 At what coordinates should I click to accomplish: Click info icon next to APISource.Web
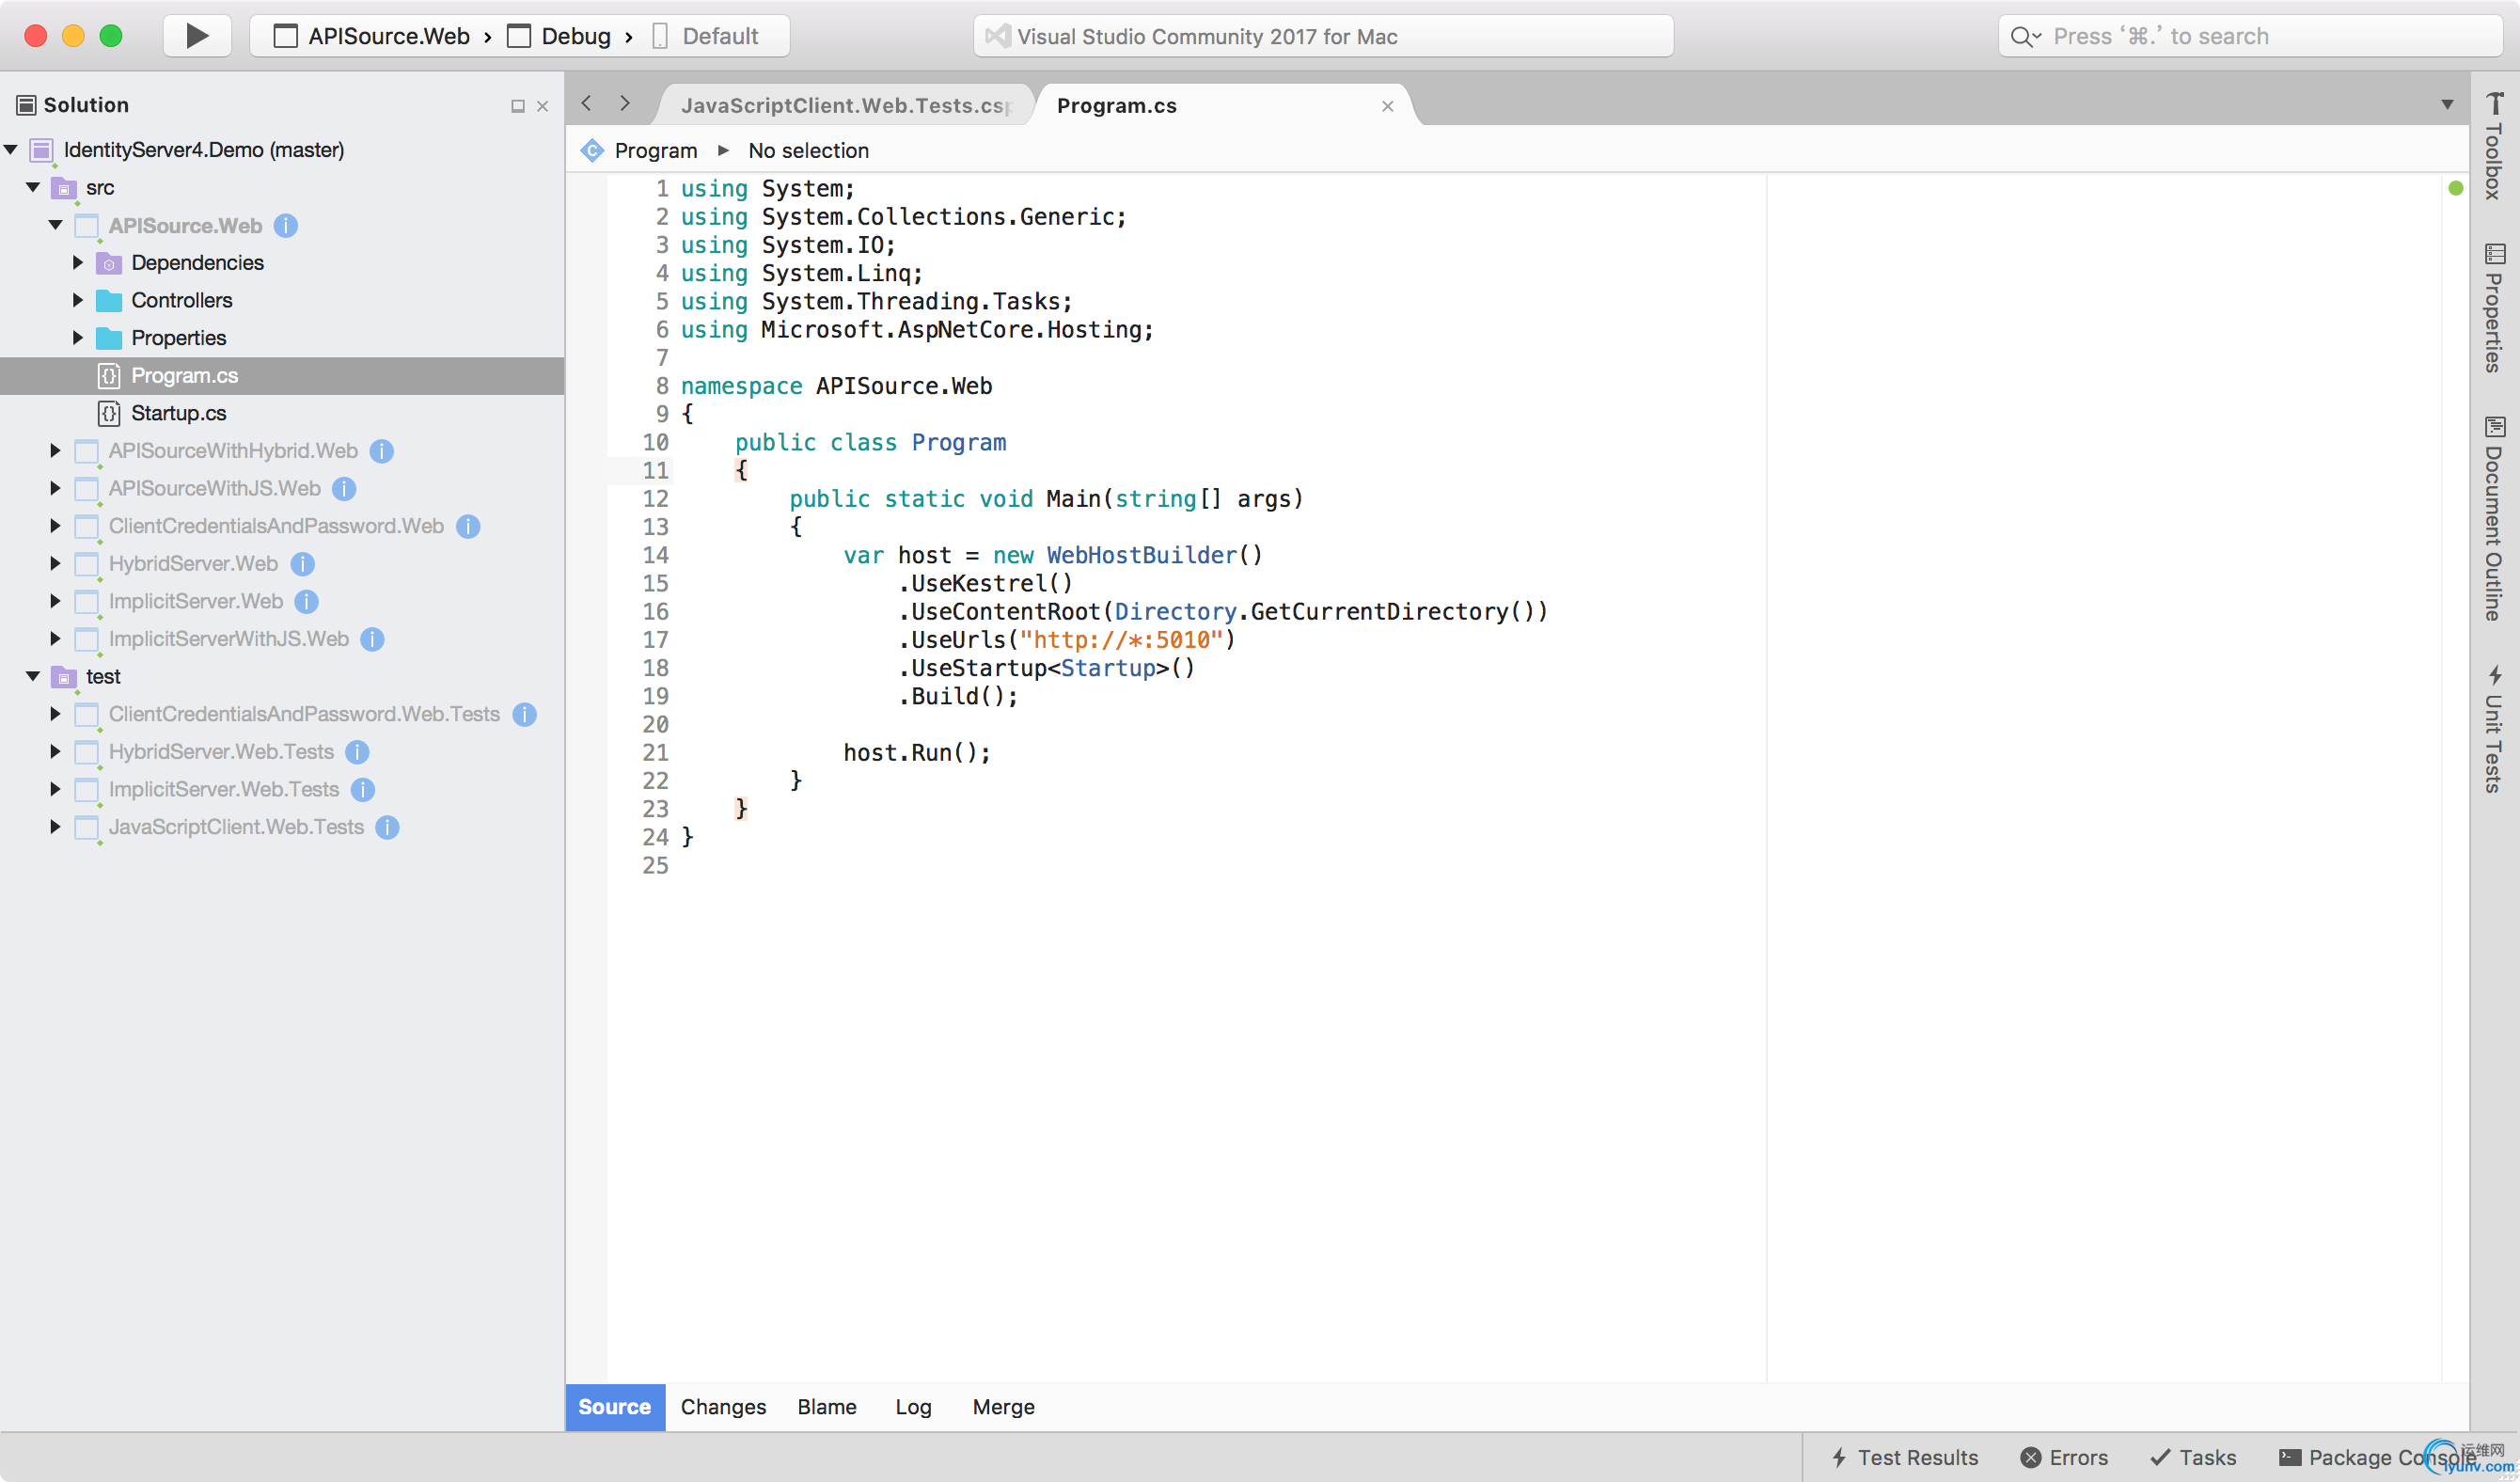pos(286,225)
